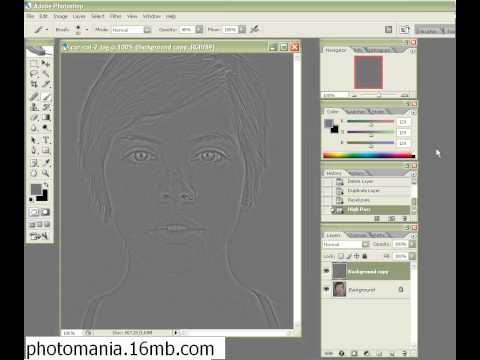Open the Flow slider arrow
480x360 pixels.
coord(242,29)
